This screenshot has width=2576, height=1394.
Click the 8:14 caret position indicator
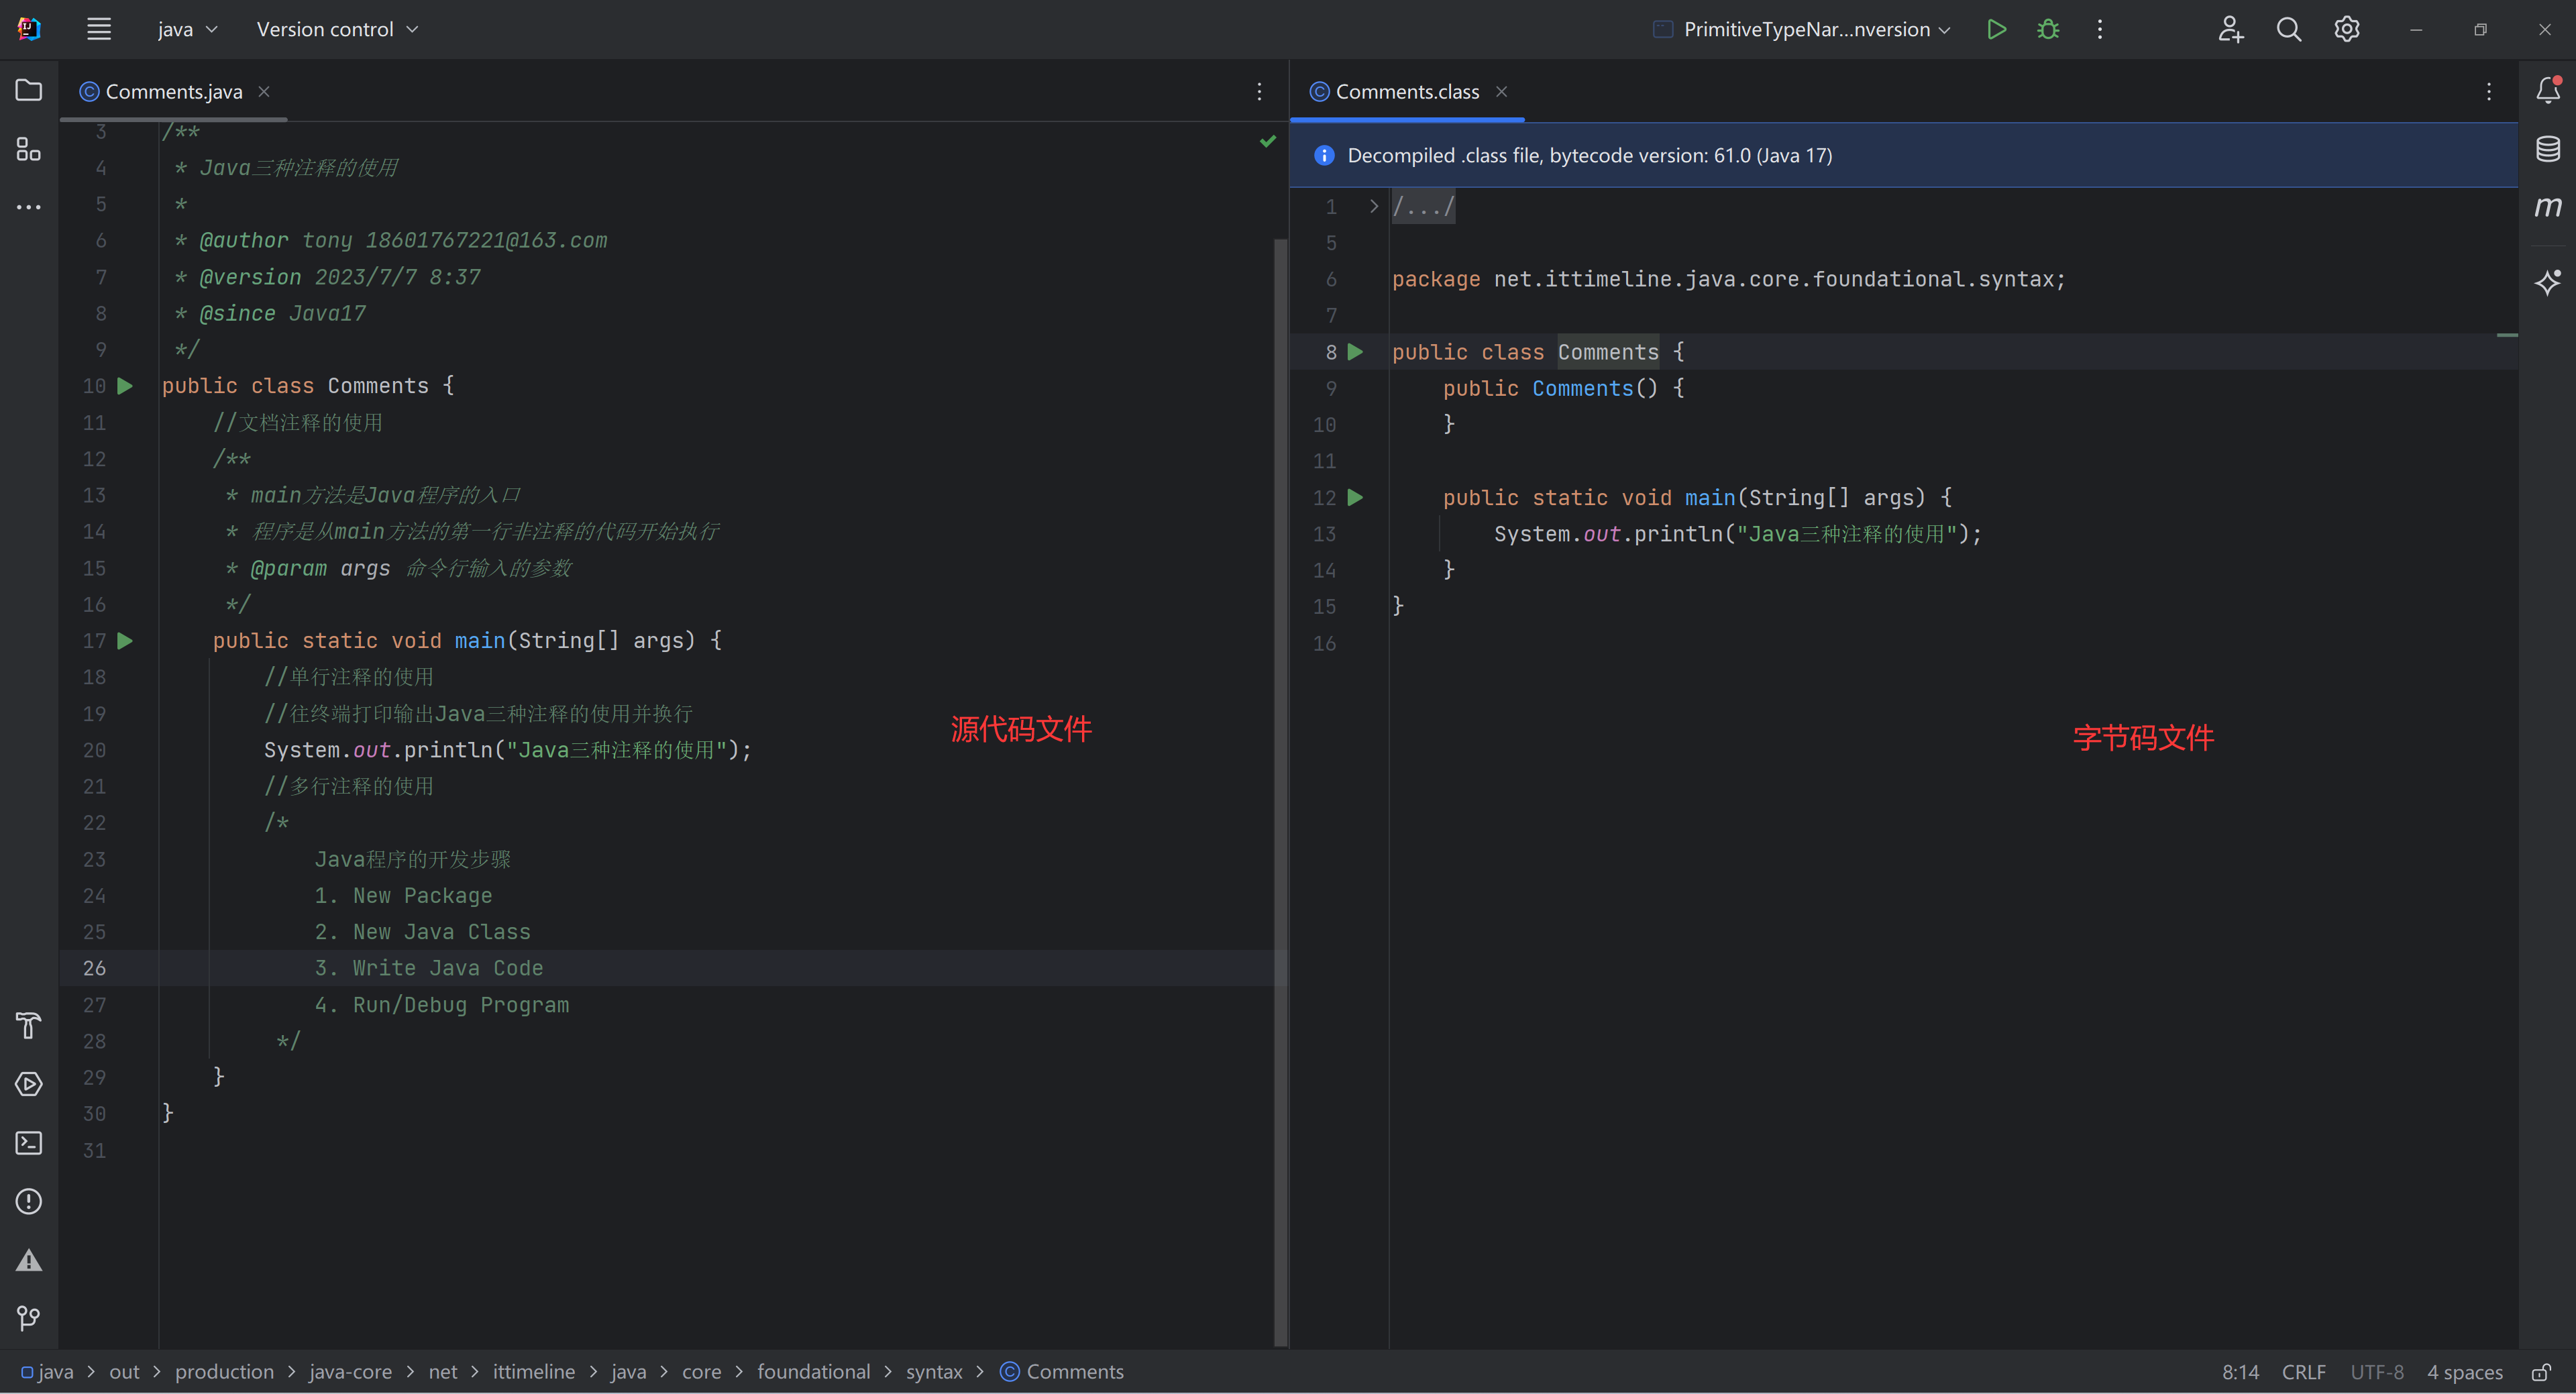[2240, 1372]
